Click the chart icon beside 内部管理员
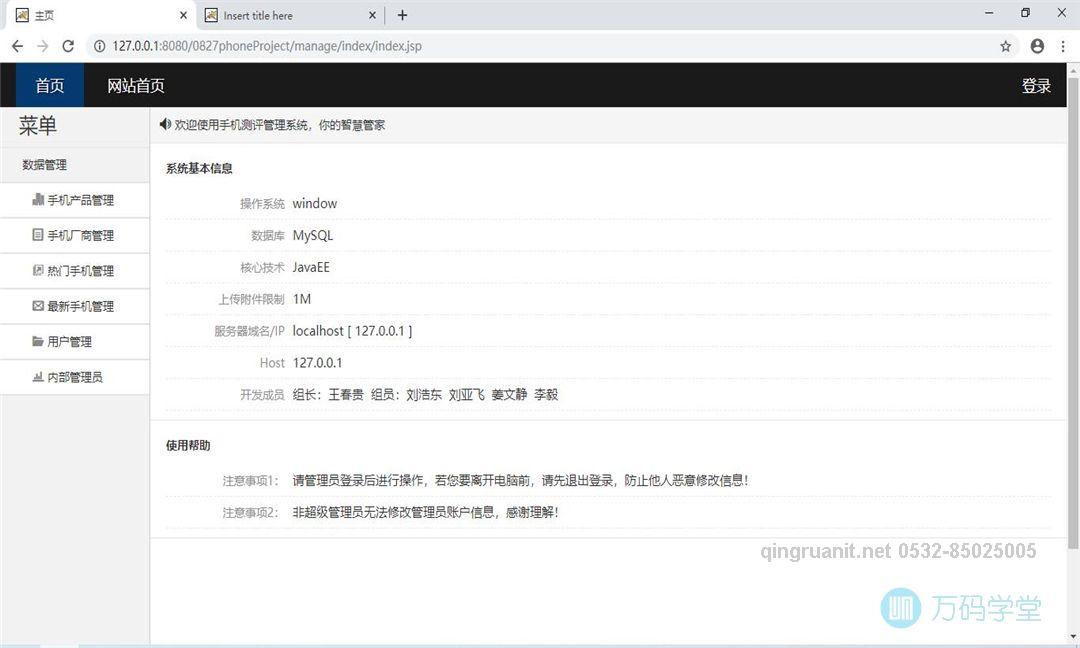1080x648 pixels. click(35, 377)
